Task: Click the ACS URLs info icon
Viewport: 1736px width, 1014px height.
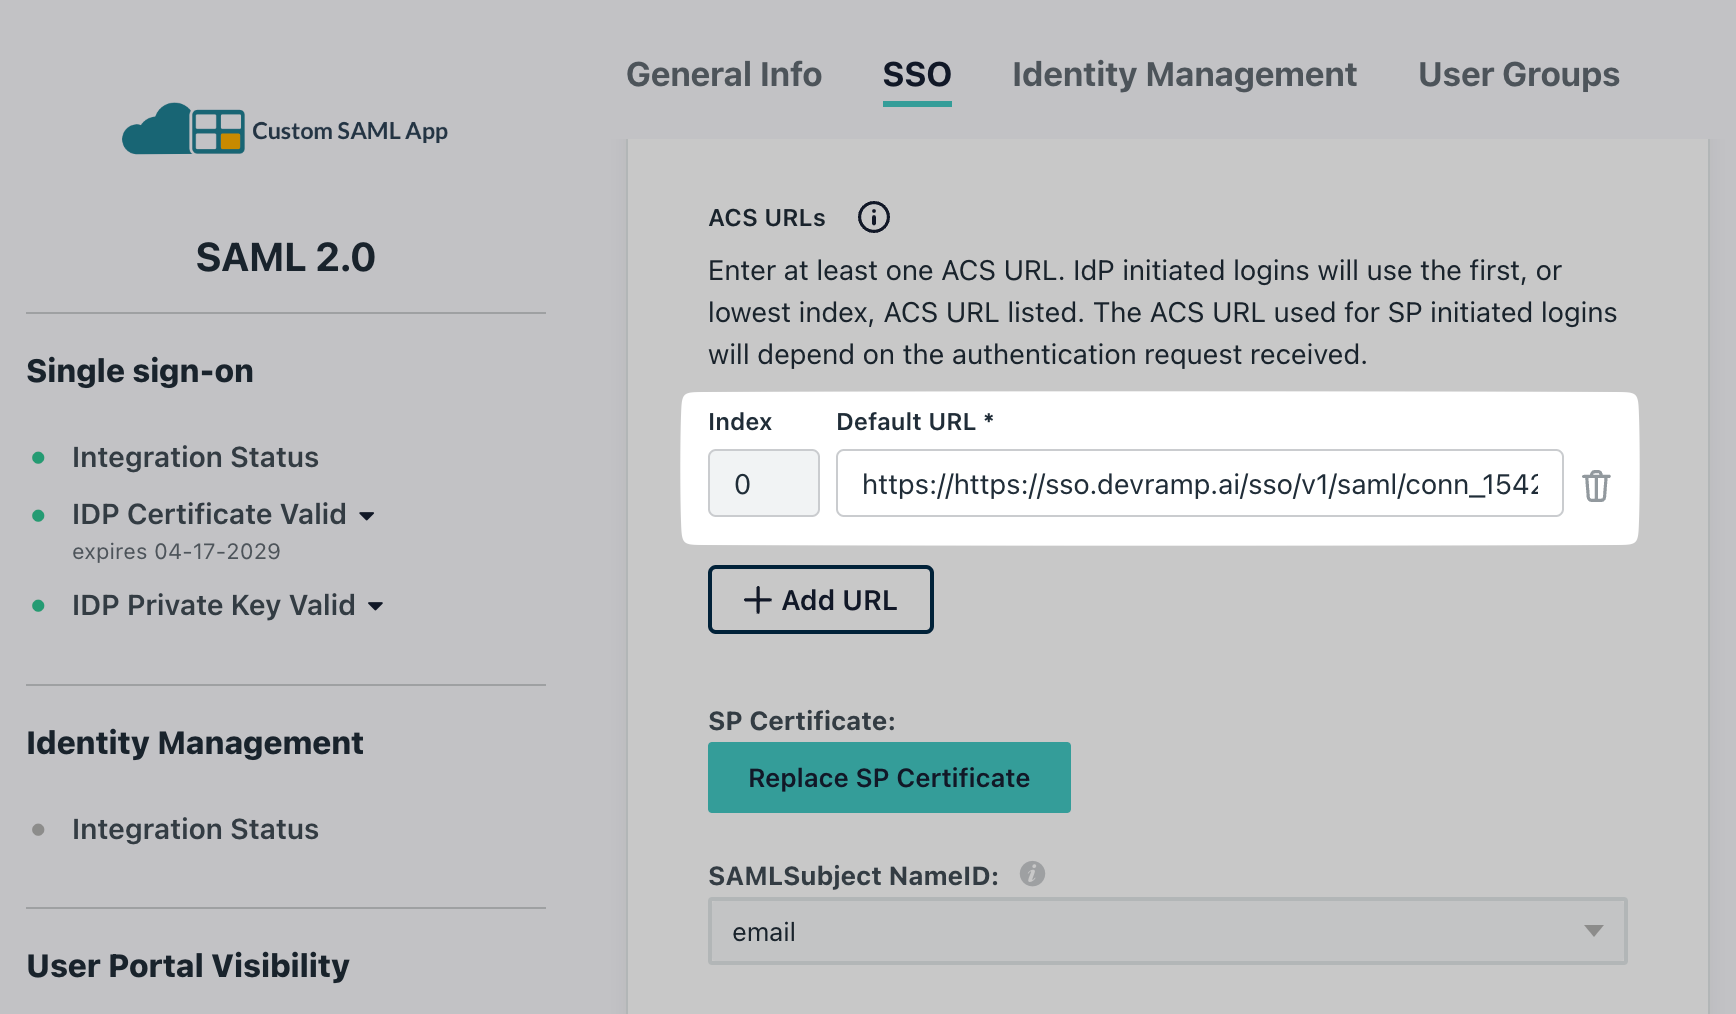Action: pyautogui.click(x=872, y=217)
